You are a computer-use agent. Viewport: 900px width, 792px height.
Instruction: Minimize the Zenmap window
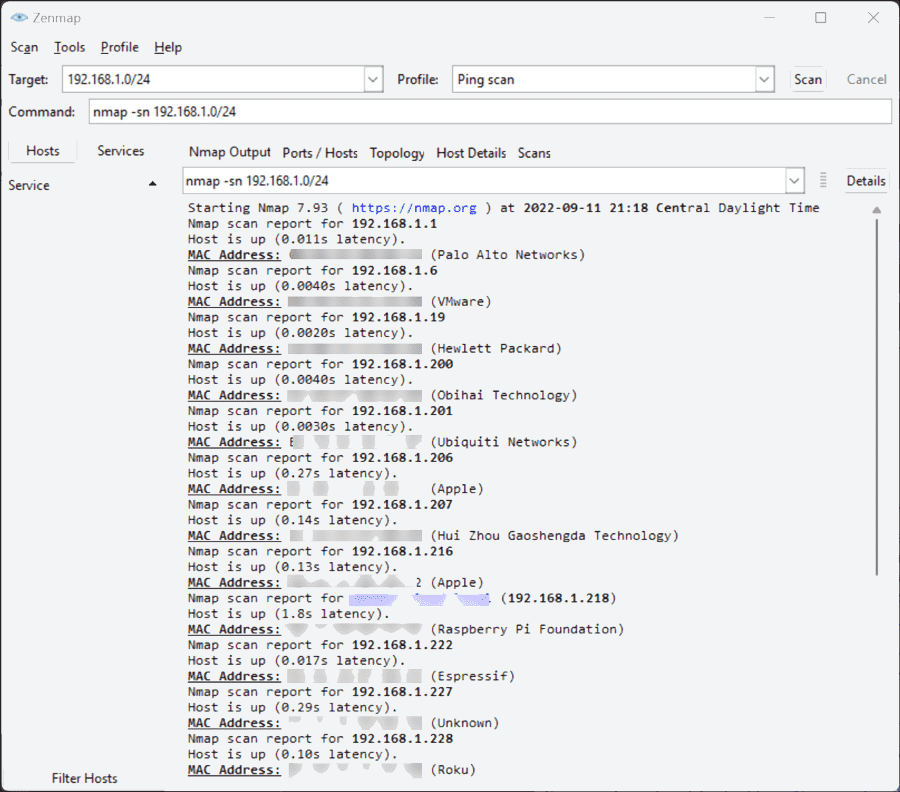770,18
